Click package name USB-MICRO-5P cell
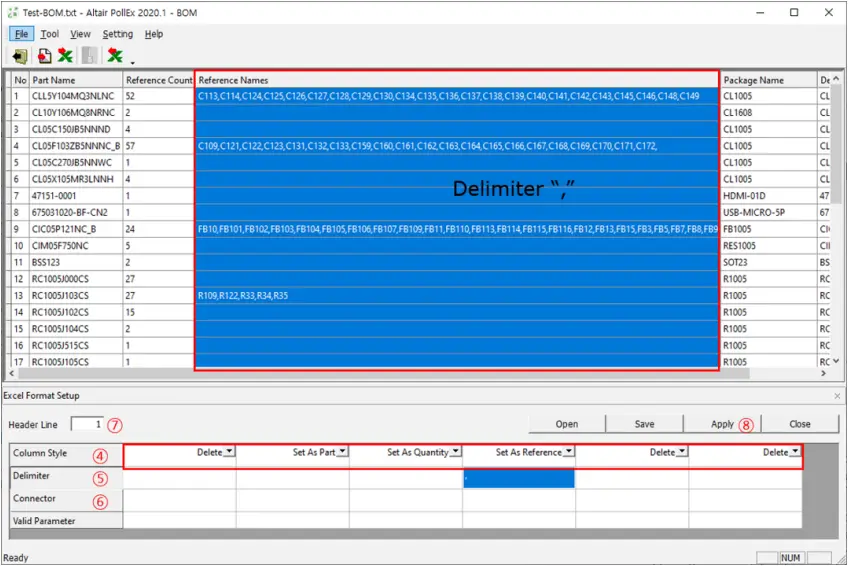The width and height of the screenshot is (848, 566). coord(768,212)
